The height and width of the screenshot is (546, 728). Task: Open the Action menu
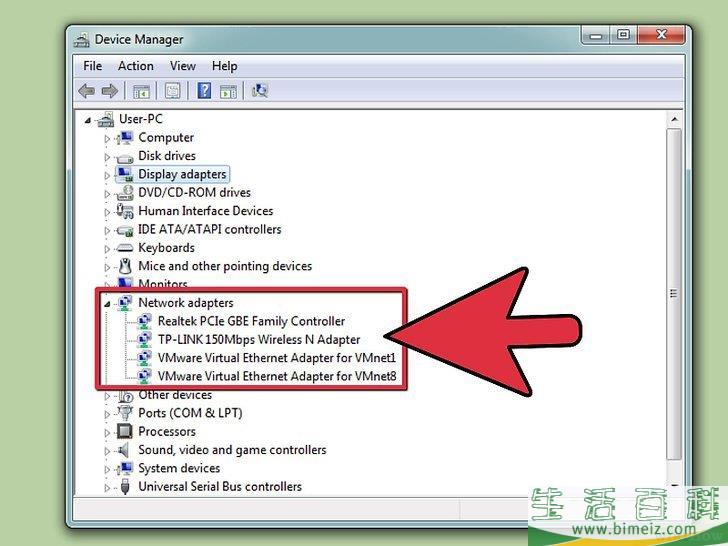pos(136,66)
